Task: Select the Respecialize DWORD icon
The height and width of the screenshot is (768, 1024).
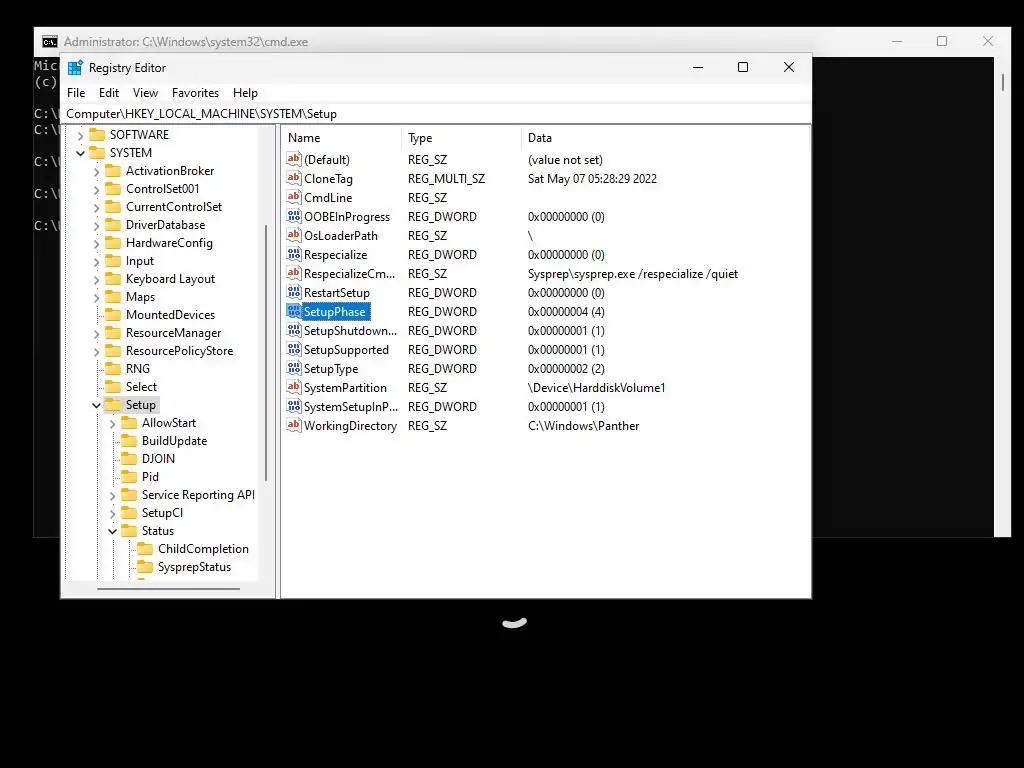Action: (294, 254)
